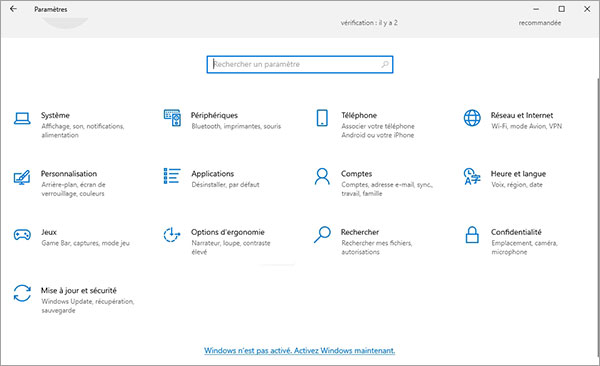600x366 pixels.
Task: Click the 'Paramètres' window title
Action: 51,9
